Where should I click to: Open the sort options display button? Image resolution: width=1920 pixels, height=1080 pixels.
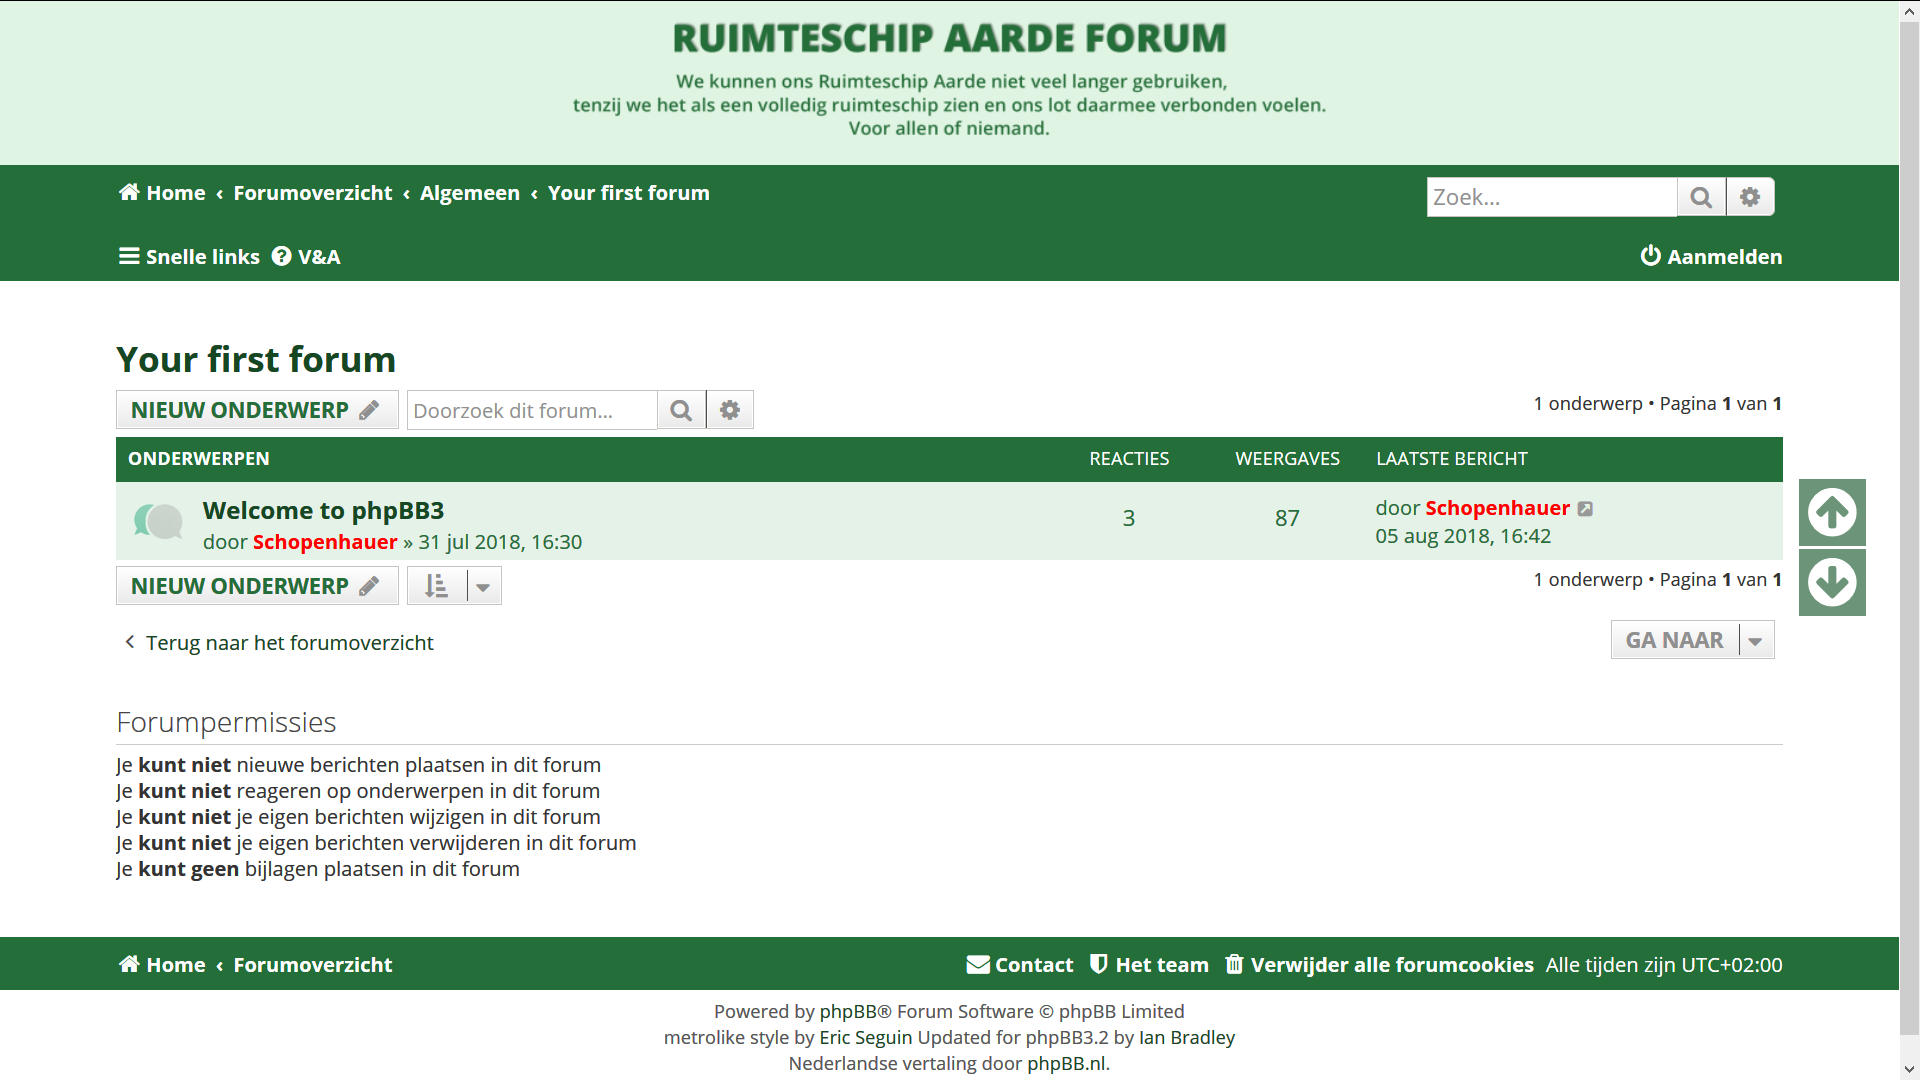[437, 586]
